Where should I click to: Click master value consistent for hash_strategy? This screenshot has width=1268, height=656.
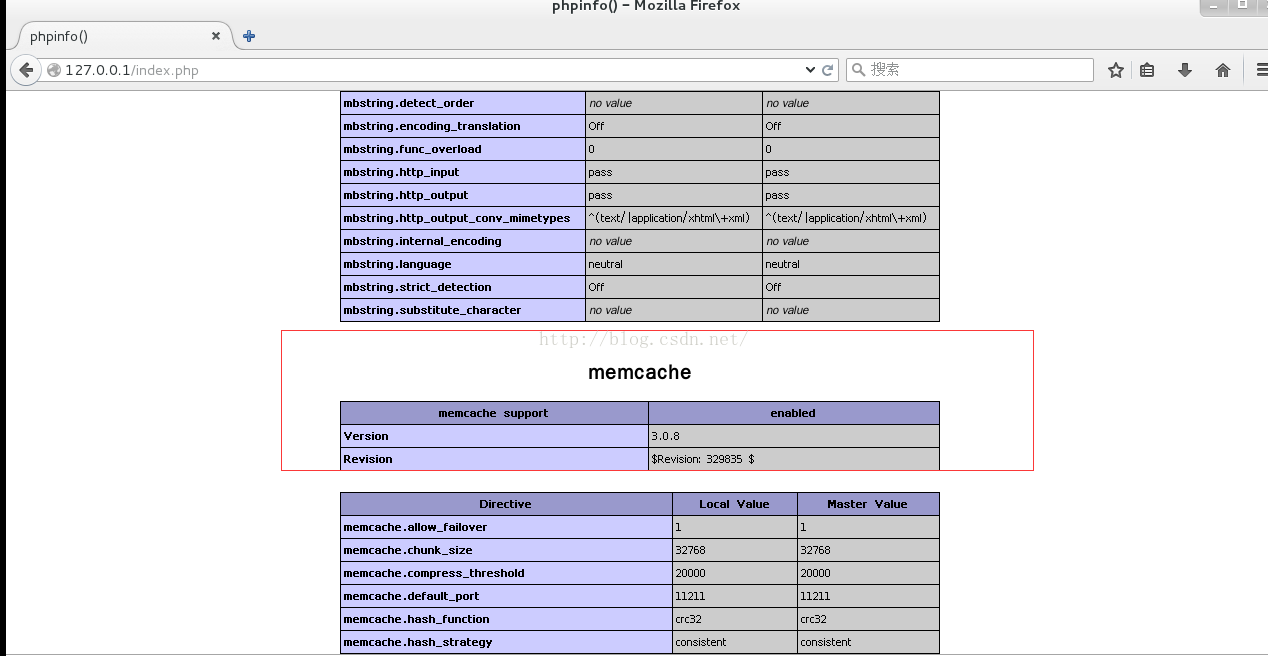[x=826, y=642]
